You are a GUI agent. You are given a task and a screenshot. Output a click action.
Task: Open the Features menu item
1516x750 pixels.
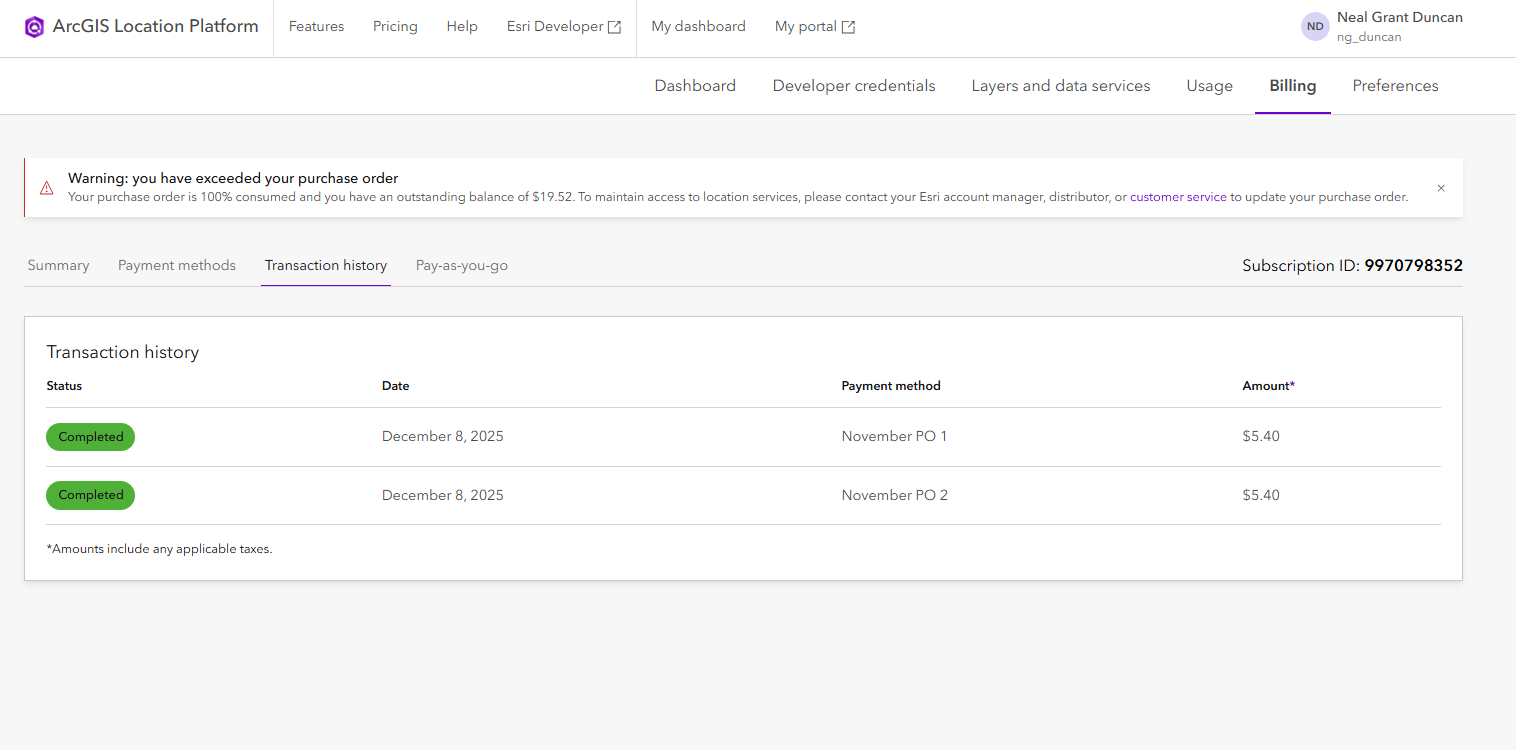point(316,27)
